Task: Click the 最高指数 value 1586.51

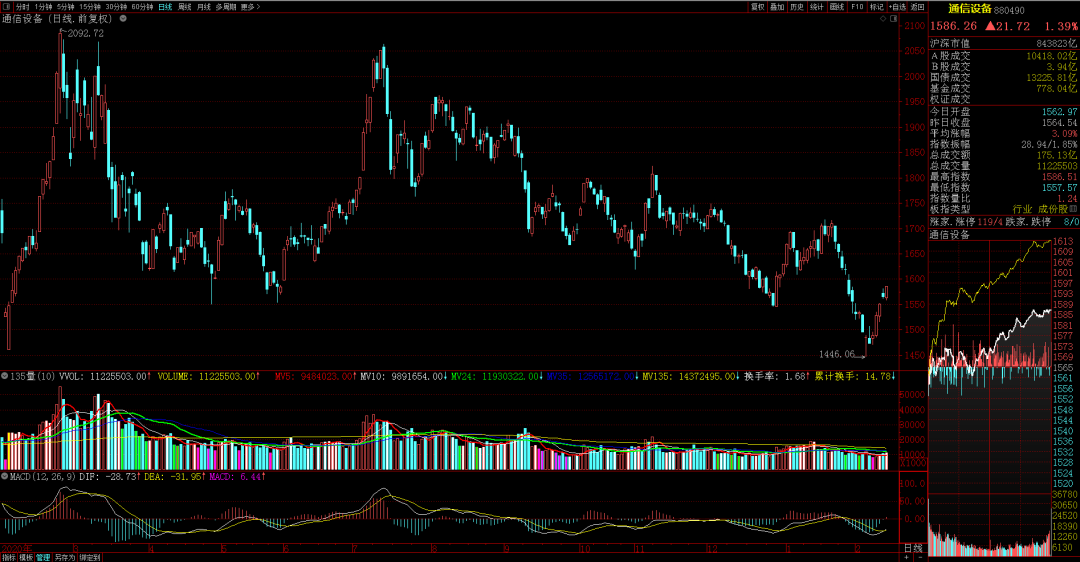Action: (x=1060, y=177)
